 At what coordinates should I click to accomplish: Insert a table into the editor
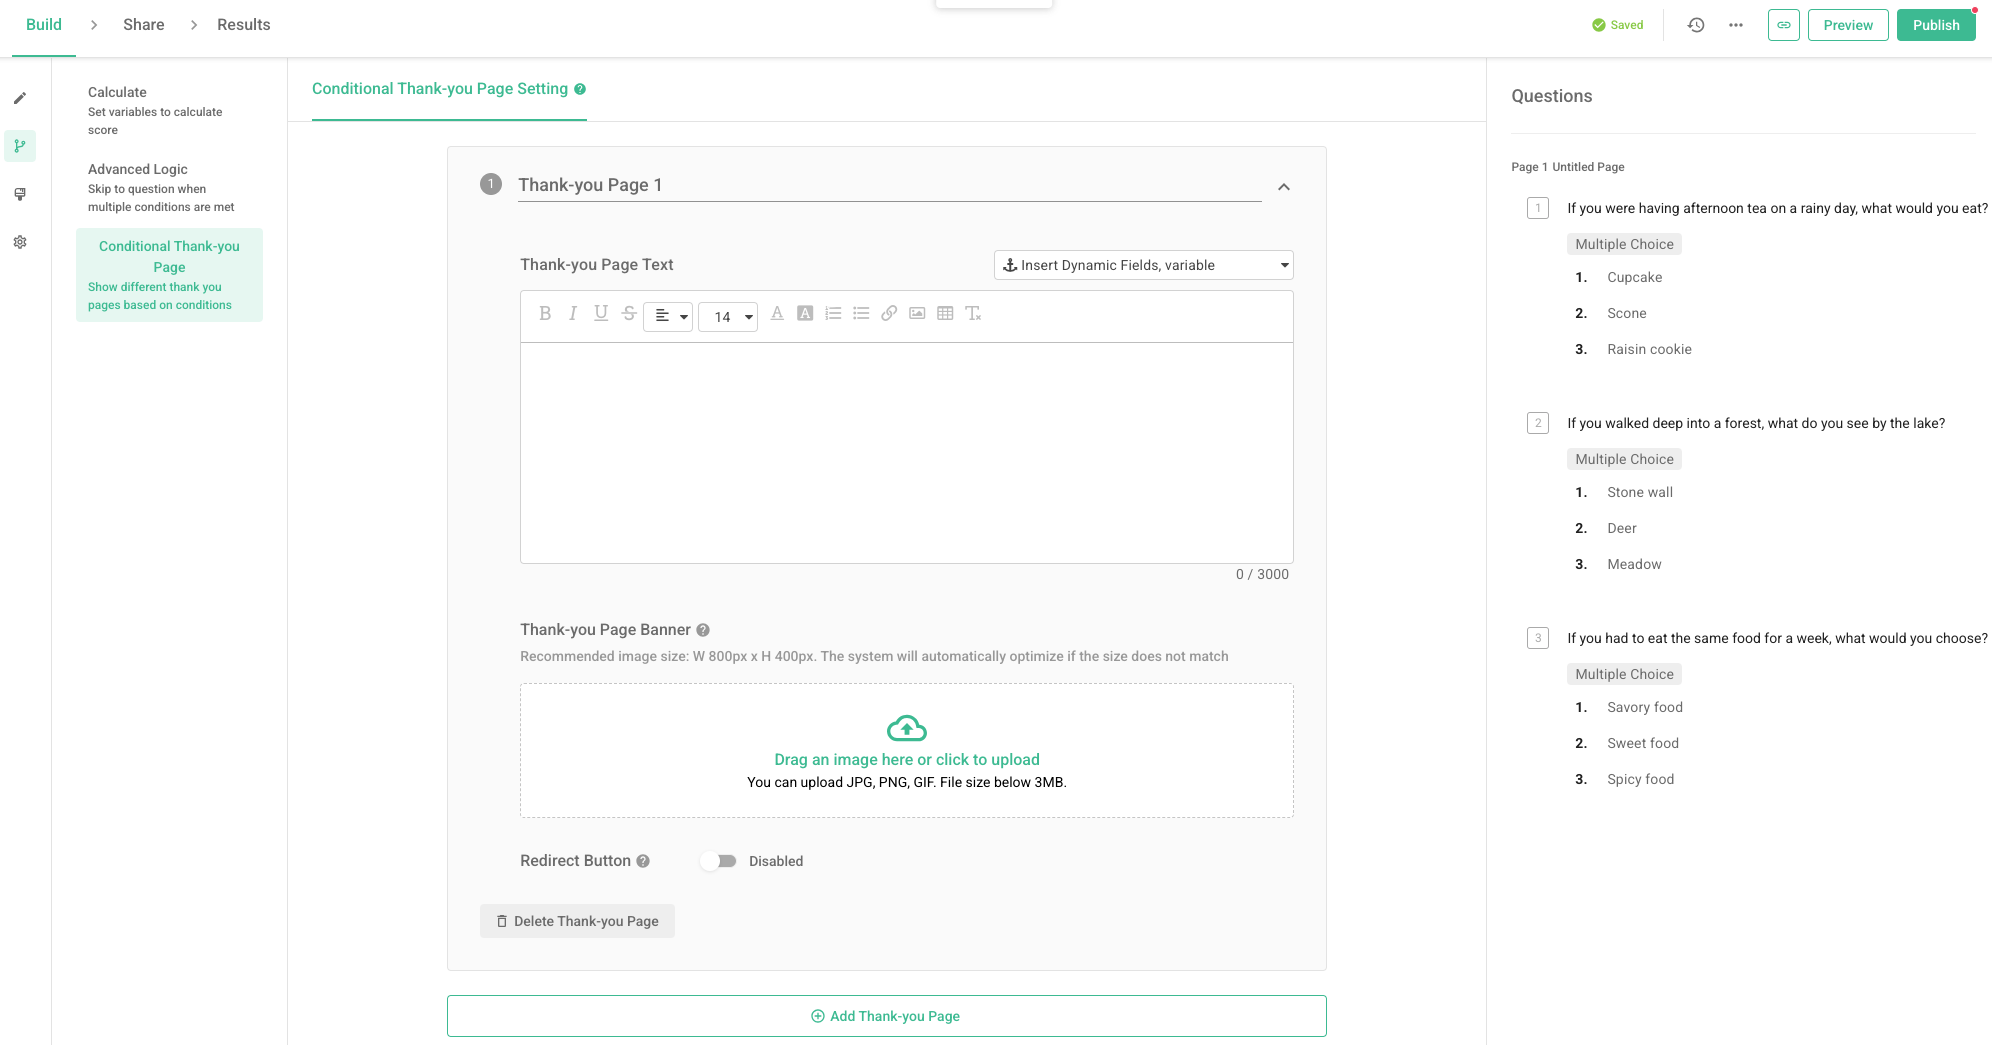945,313
